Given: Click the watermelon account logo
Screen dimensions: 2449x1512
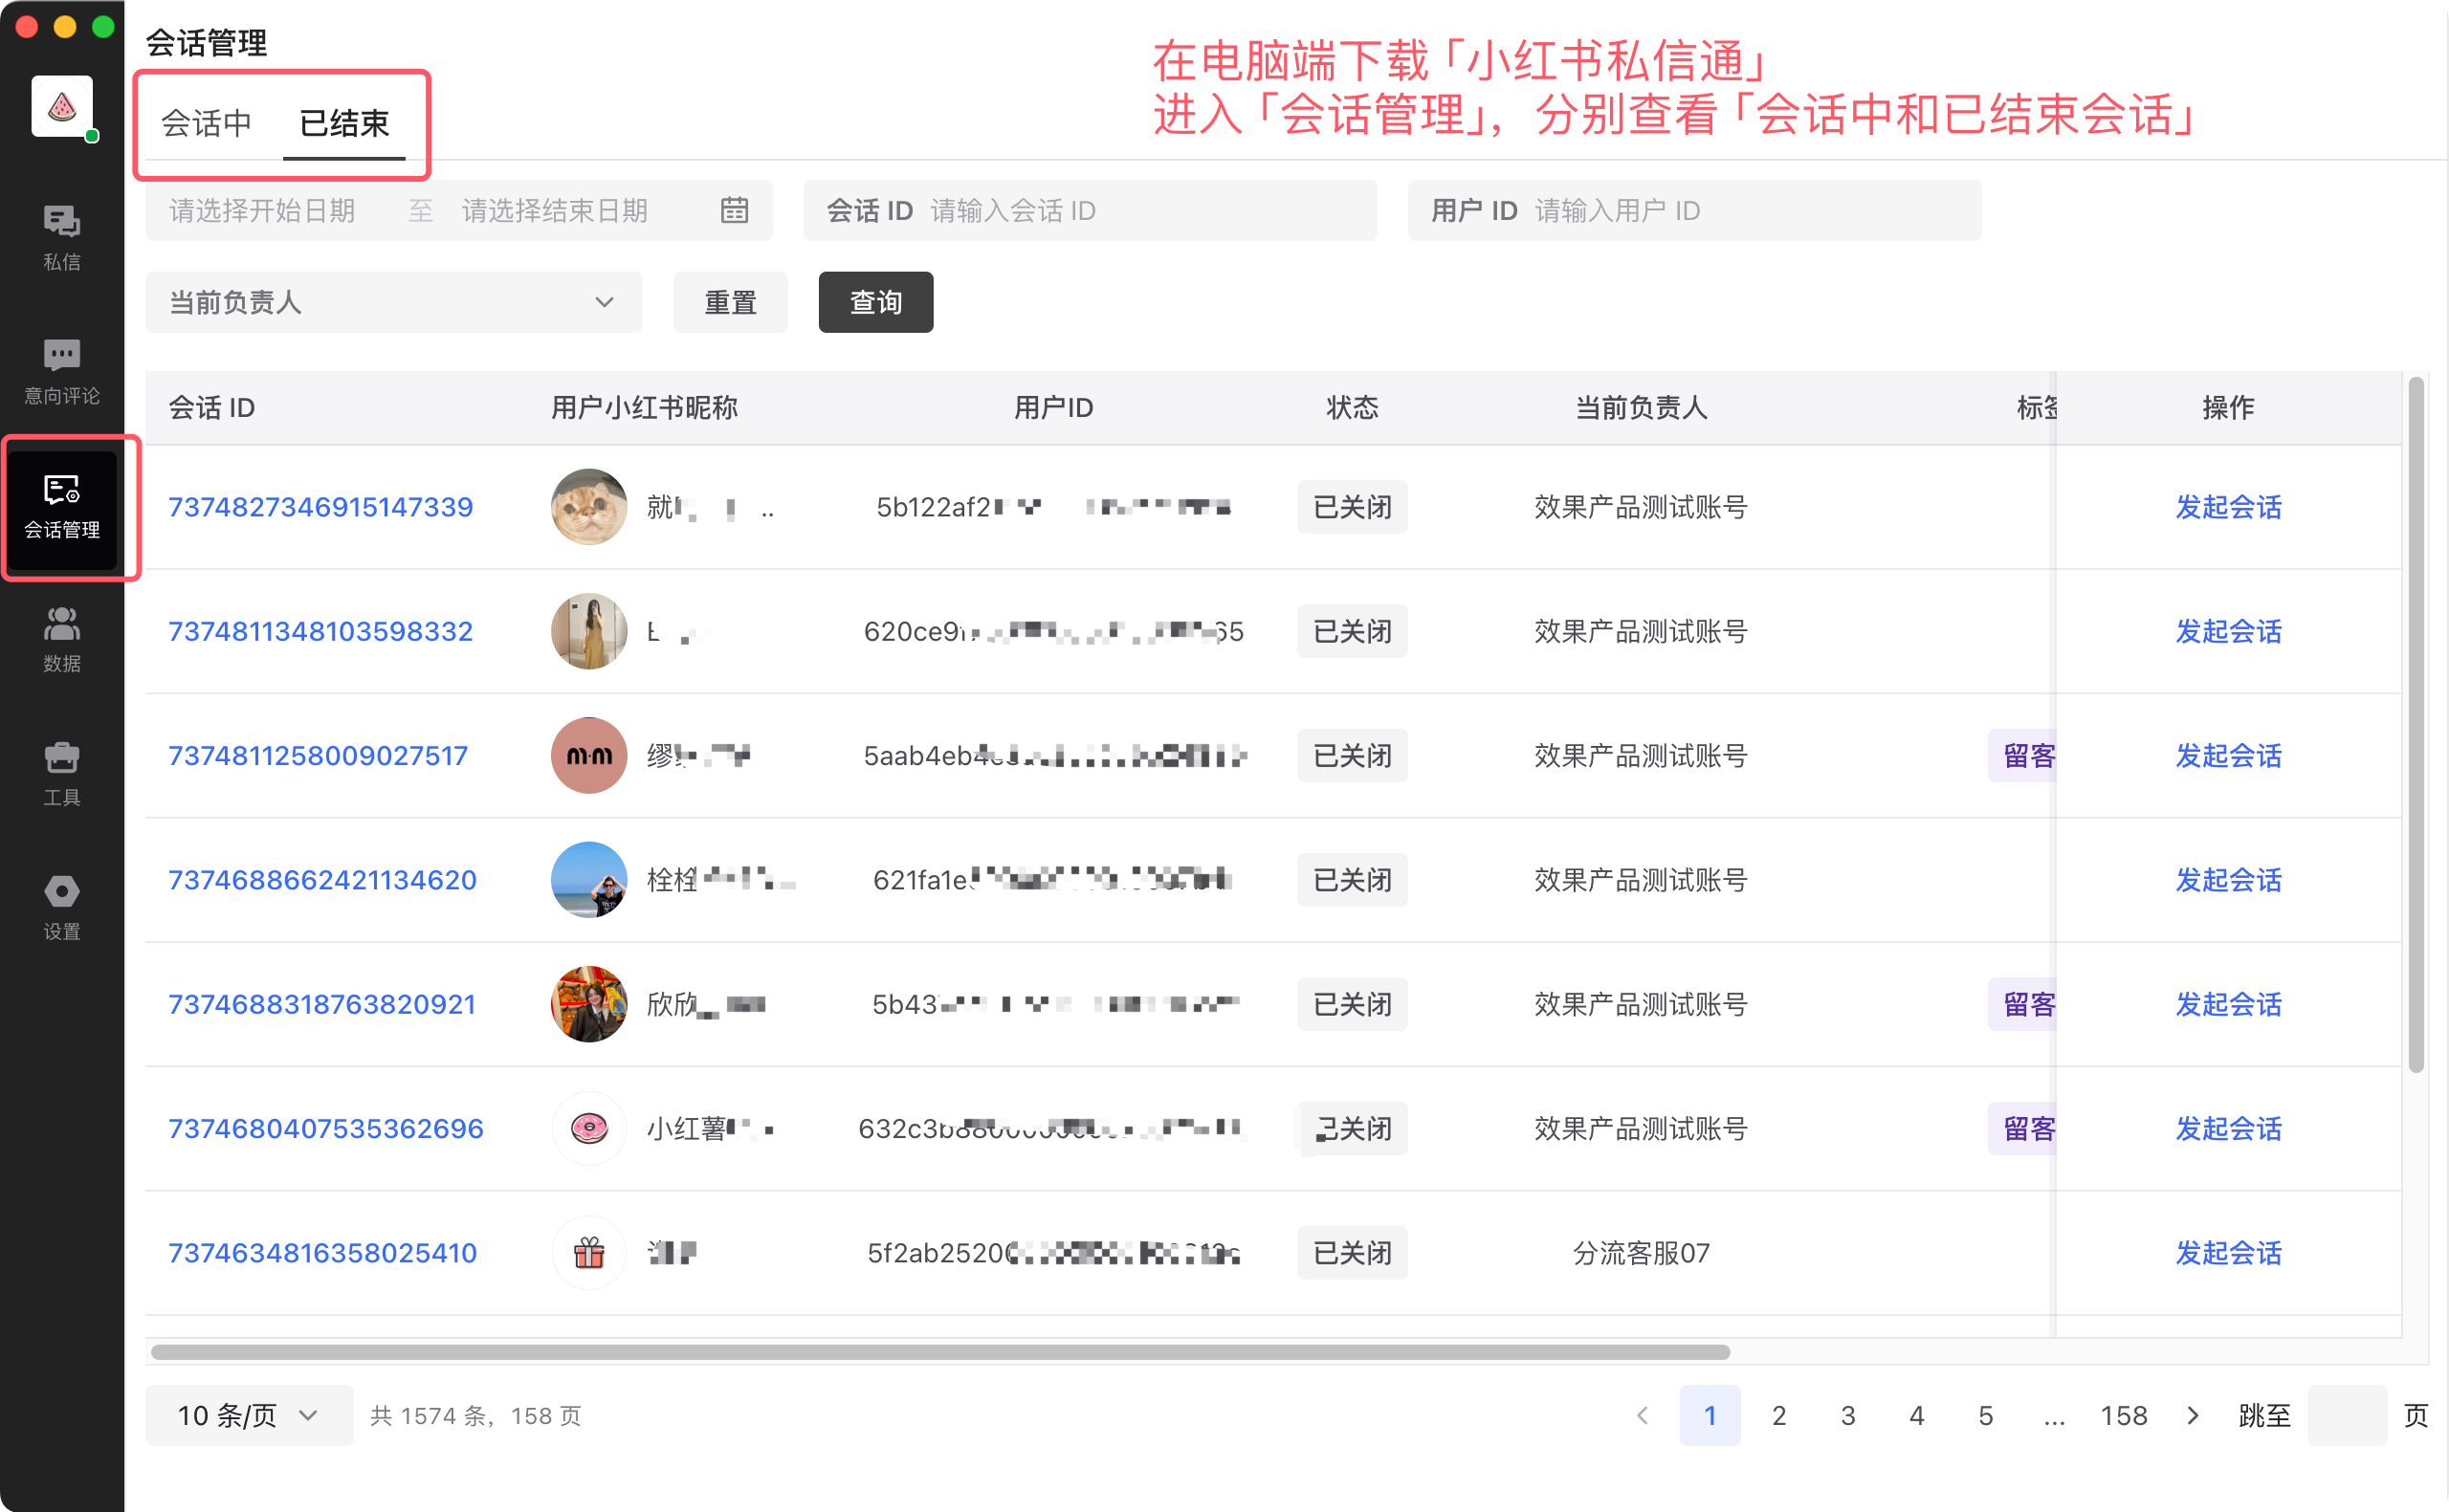Looking at the screenshot, I should pos(62,106).
